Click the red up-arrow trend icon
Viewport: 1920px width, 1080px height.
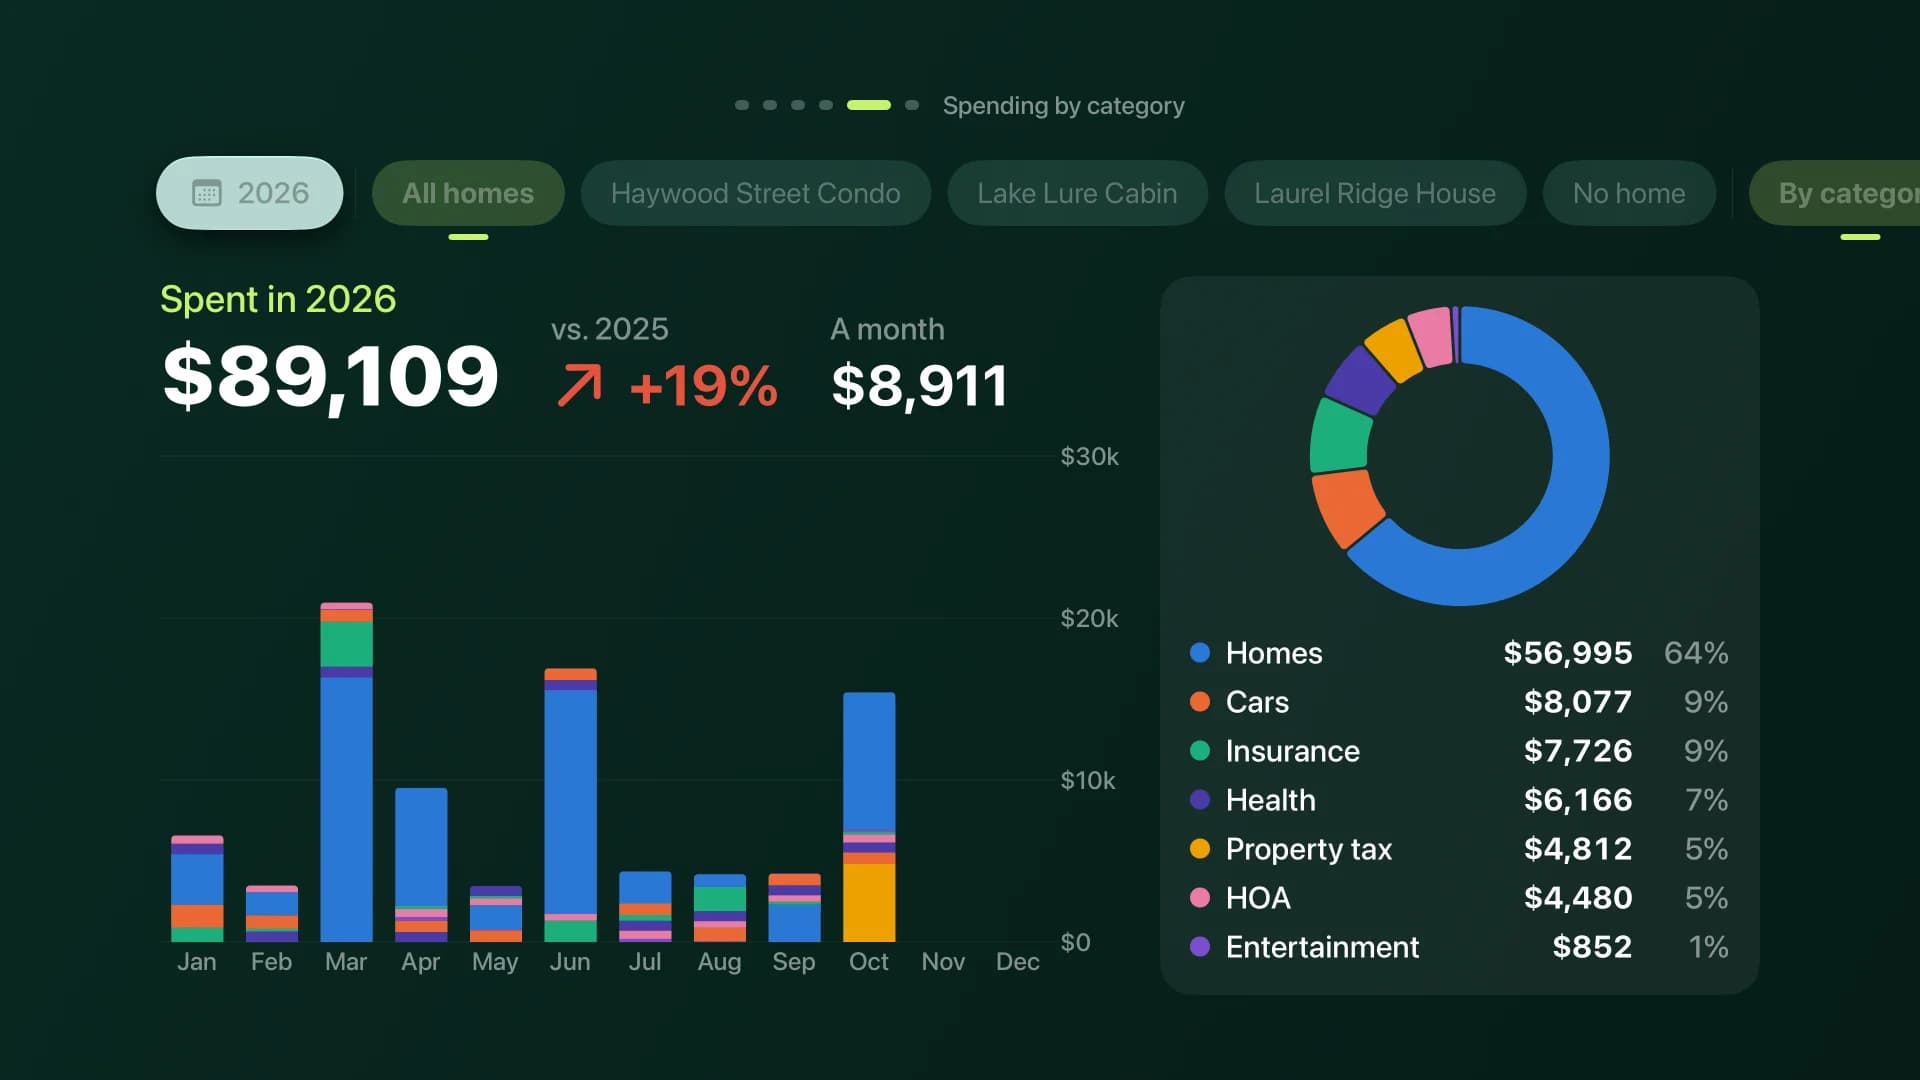coord(580,386)
